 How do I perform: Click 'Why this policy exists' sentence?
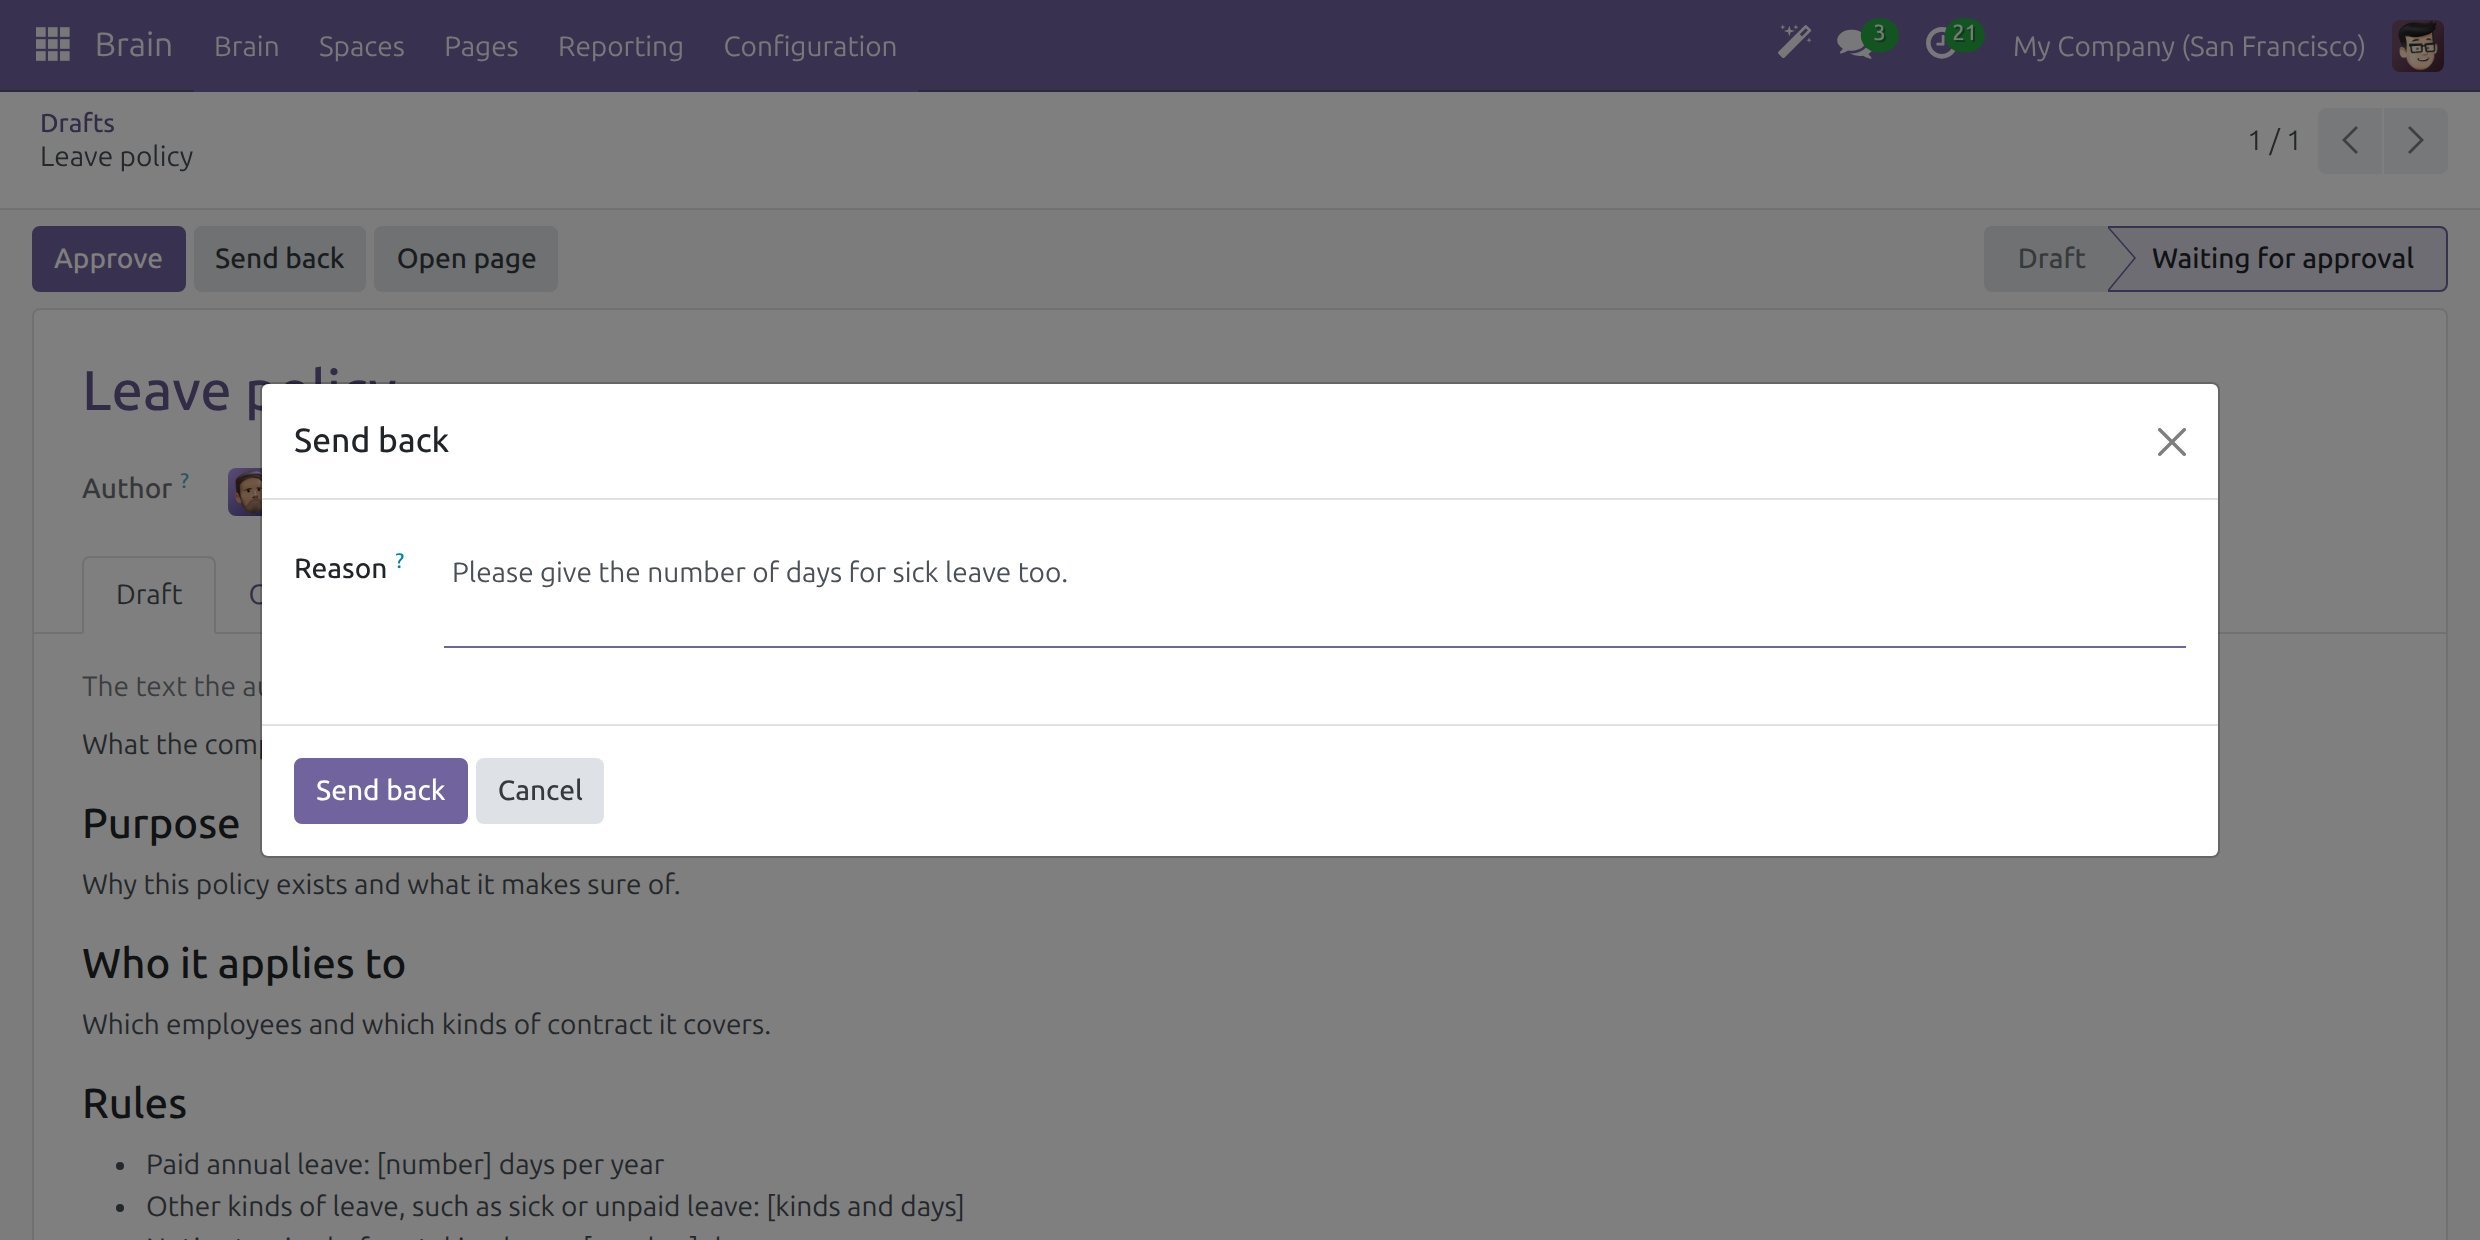[x=381, y=885]
